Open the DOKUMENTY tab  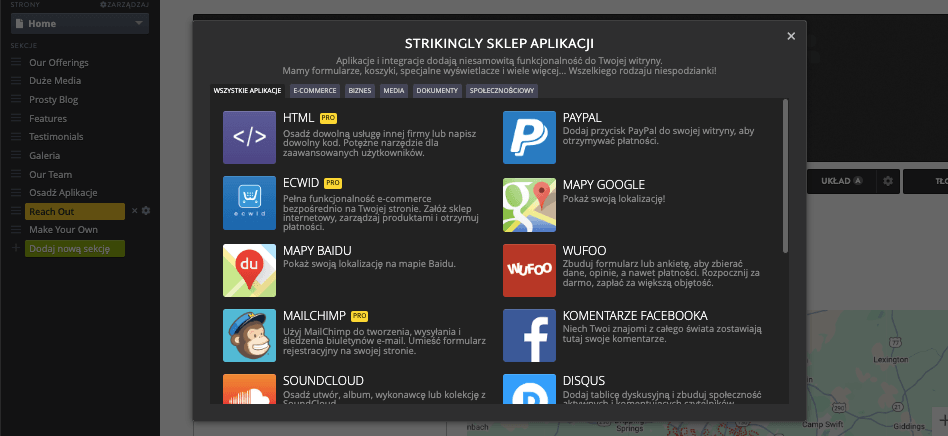(438, 91)
